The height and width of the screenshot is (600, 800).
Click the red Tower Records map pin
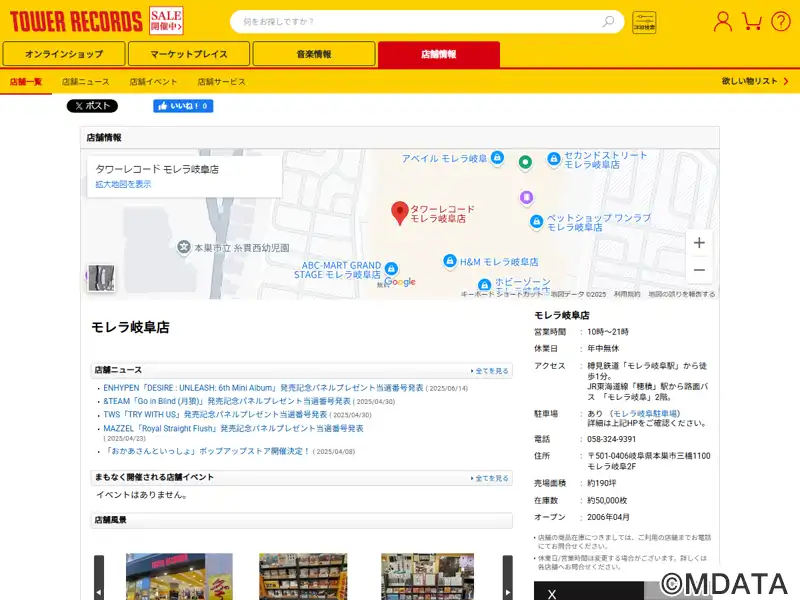coord(399,213)
